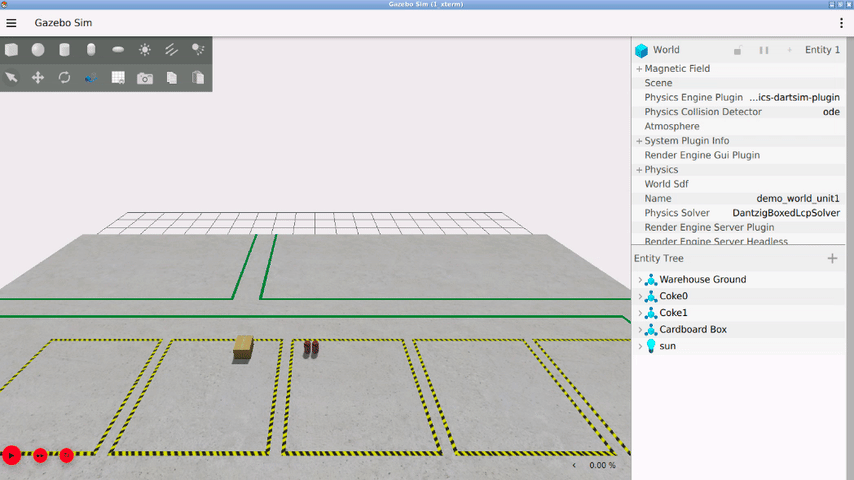
Task: Select Cardboard Box in the entity tree
Action: click(693, 330)
